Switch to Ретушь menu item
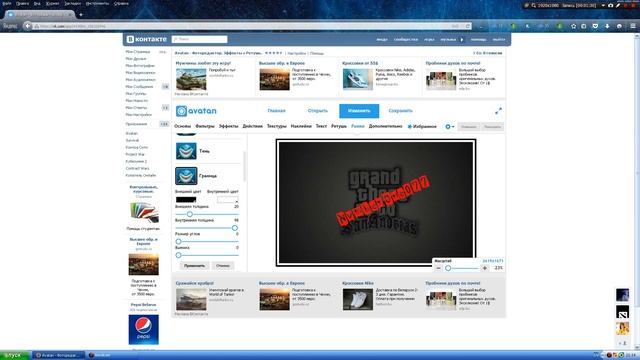640x360 pixels. (x=339, y=127)
